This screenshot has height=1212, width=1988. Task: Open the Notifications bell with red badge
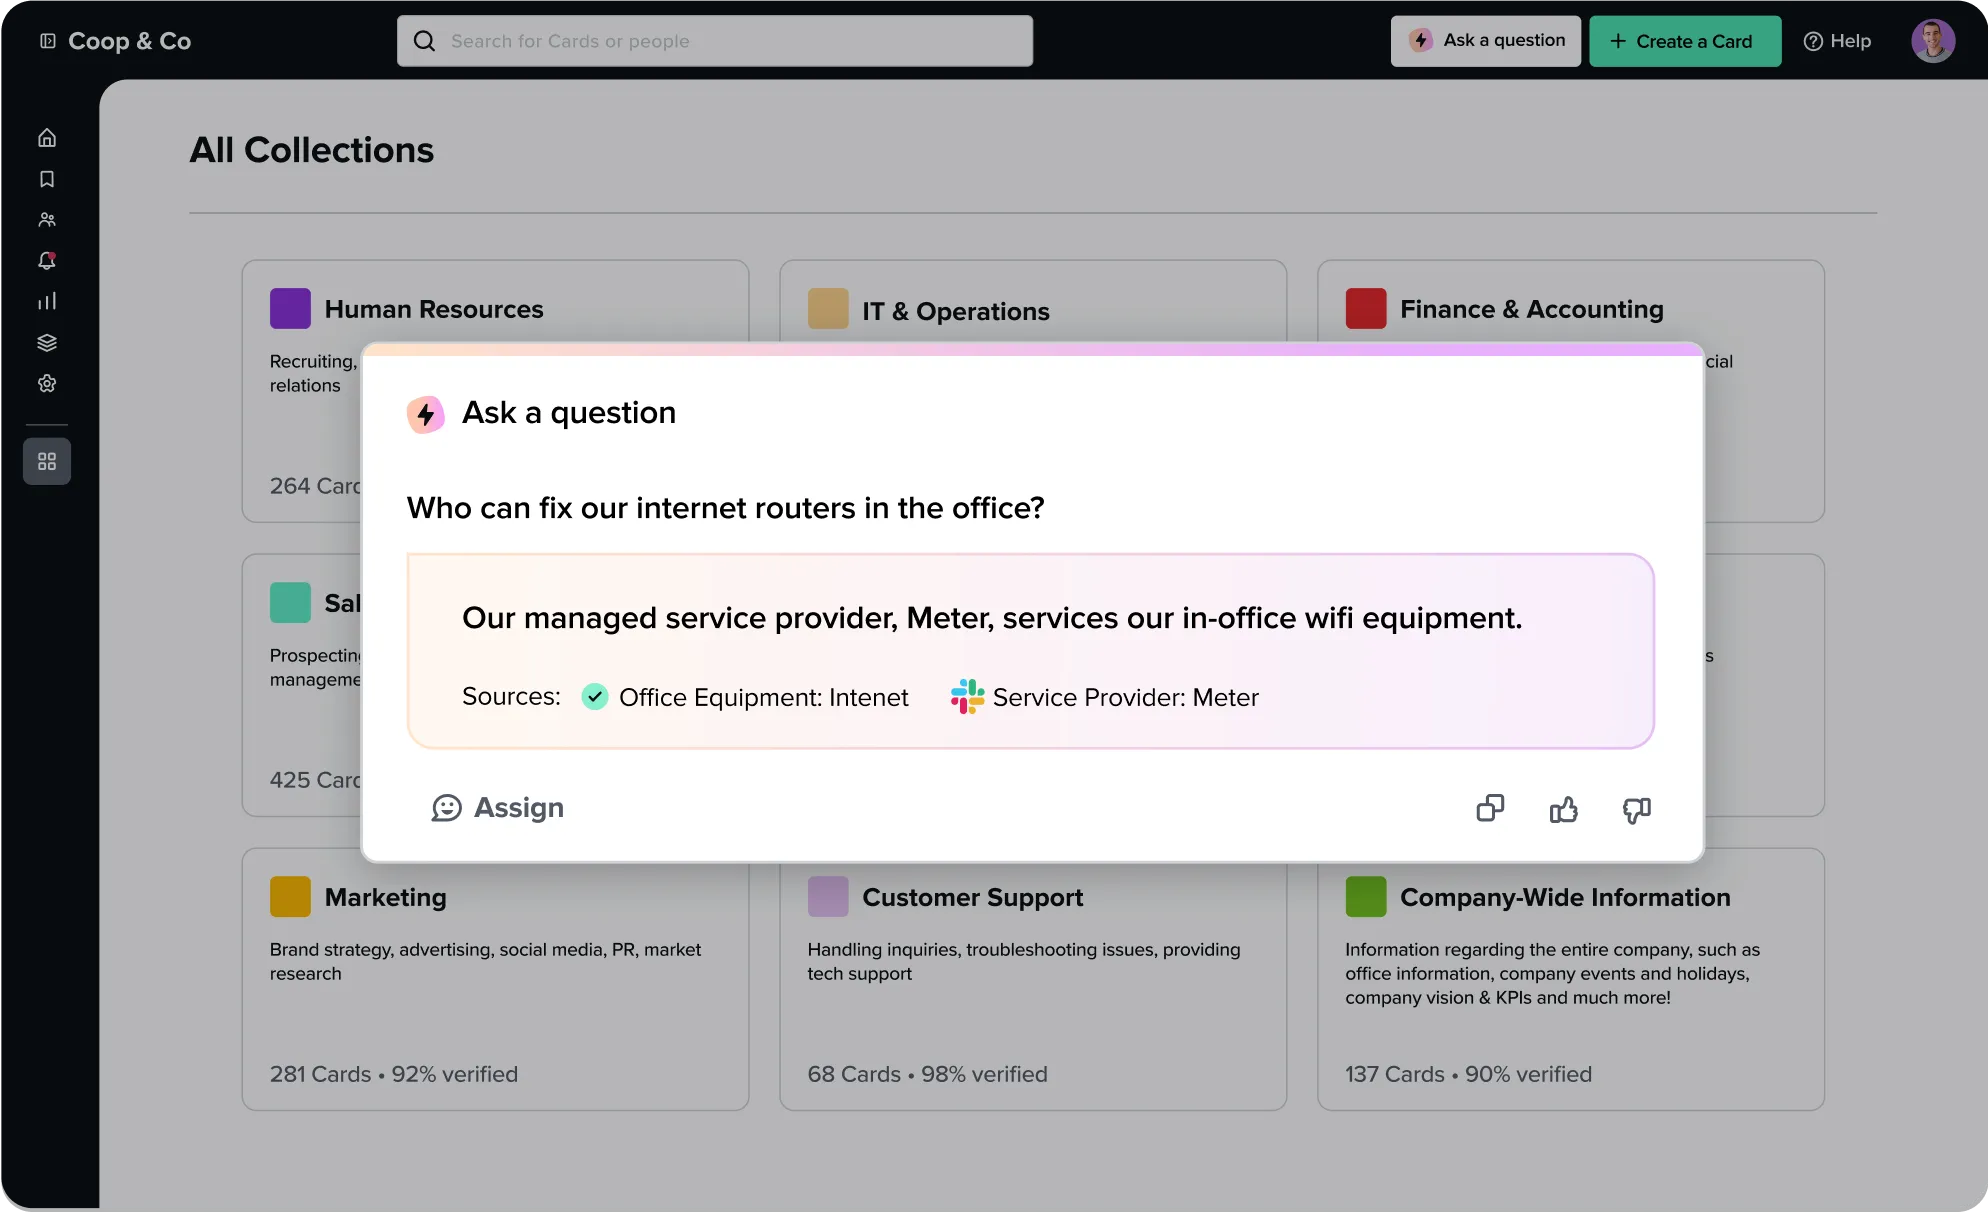(46, 260)
